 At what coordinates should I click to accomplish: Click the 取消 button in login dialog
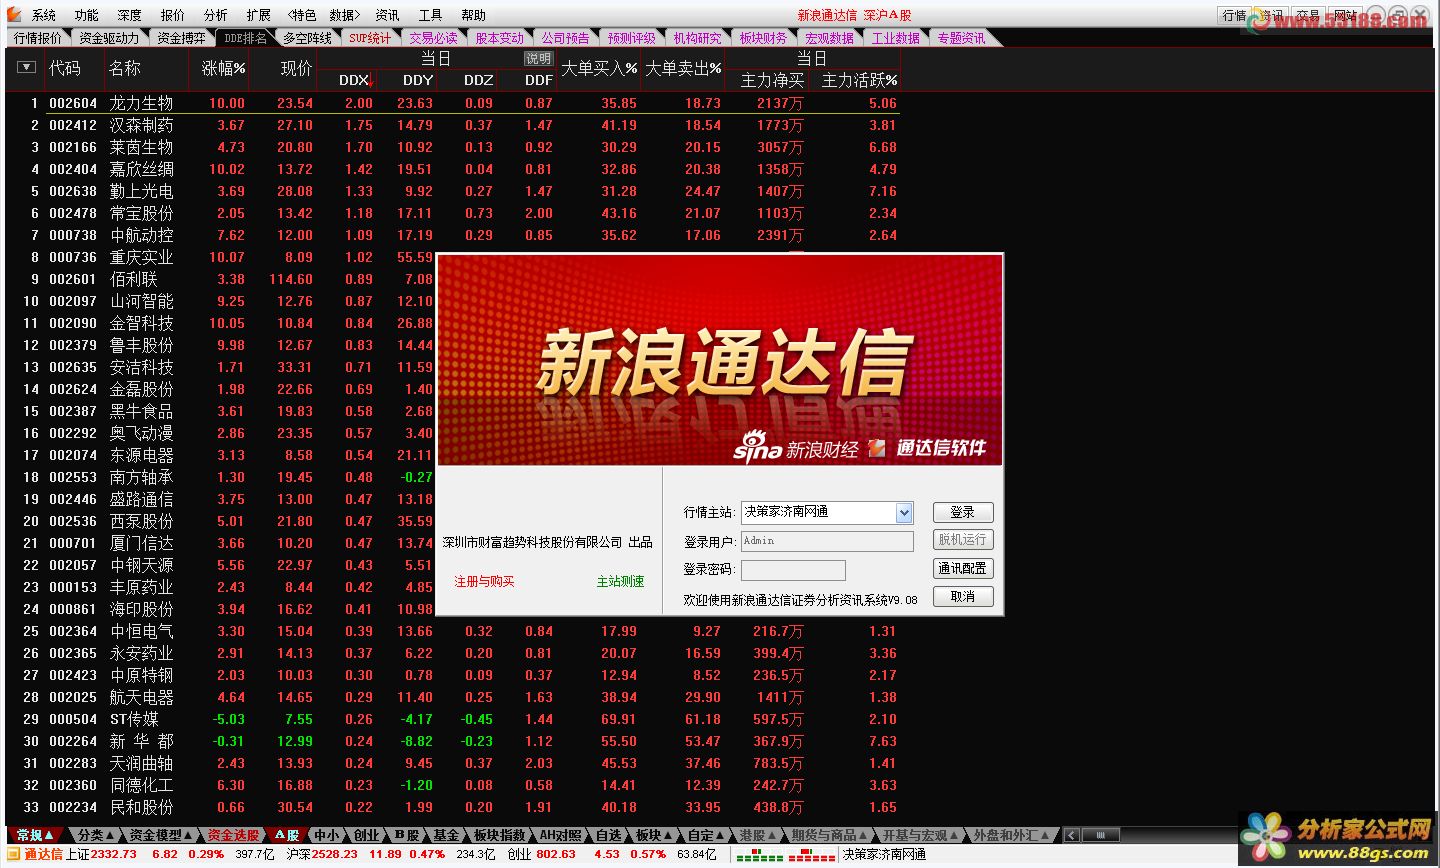point(963,596)
